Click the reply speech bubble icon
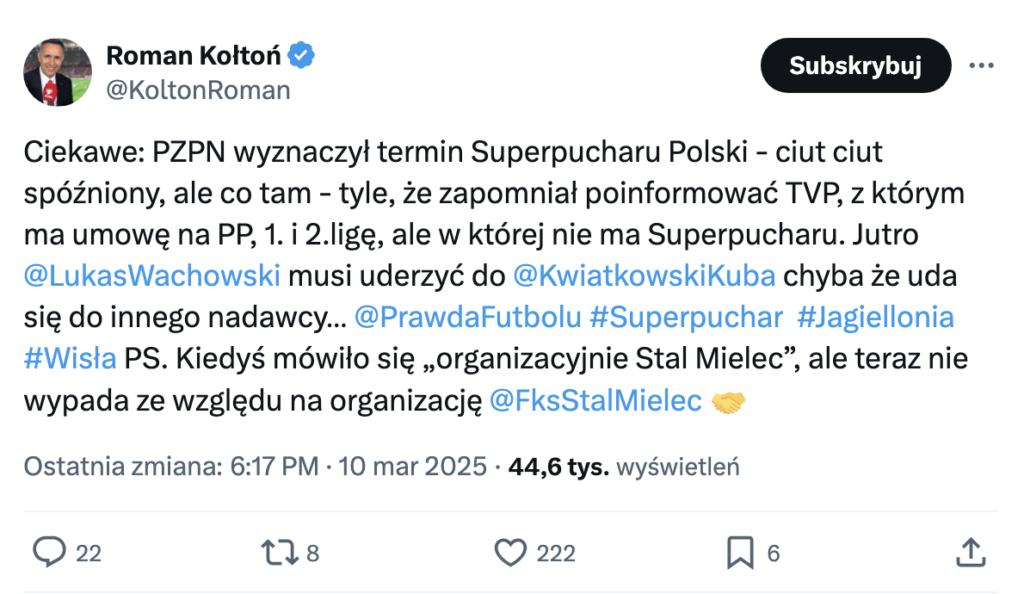 point(49,551)
